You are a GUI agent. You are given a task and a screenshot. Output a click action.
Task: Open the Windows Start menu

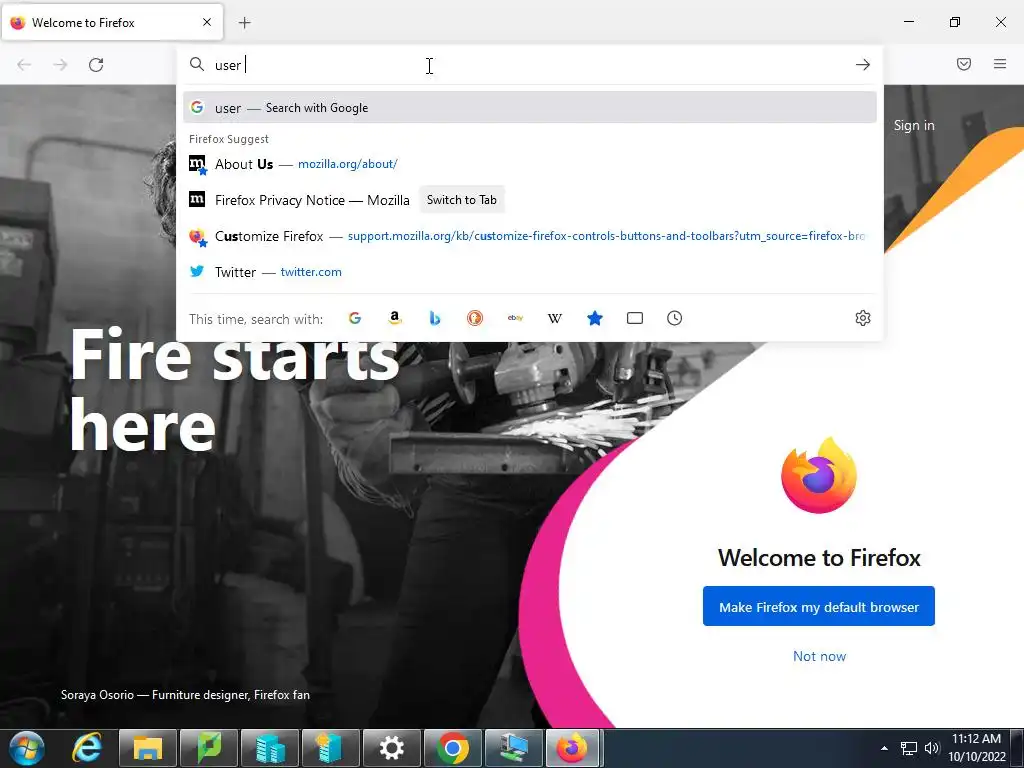tap(27, 748)
